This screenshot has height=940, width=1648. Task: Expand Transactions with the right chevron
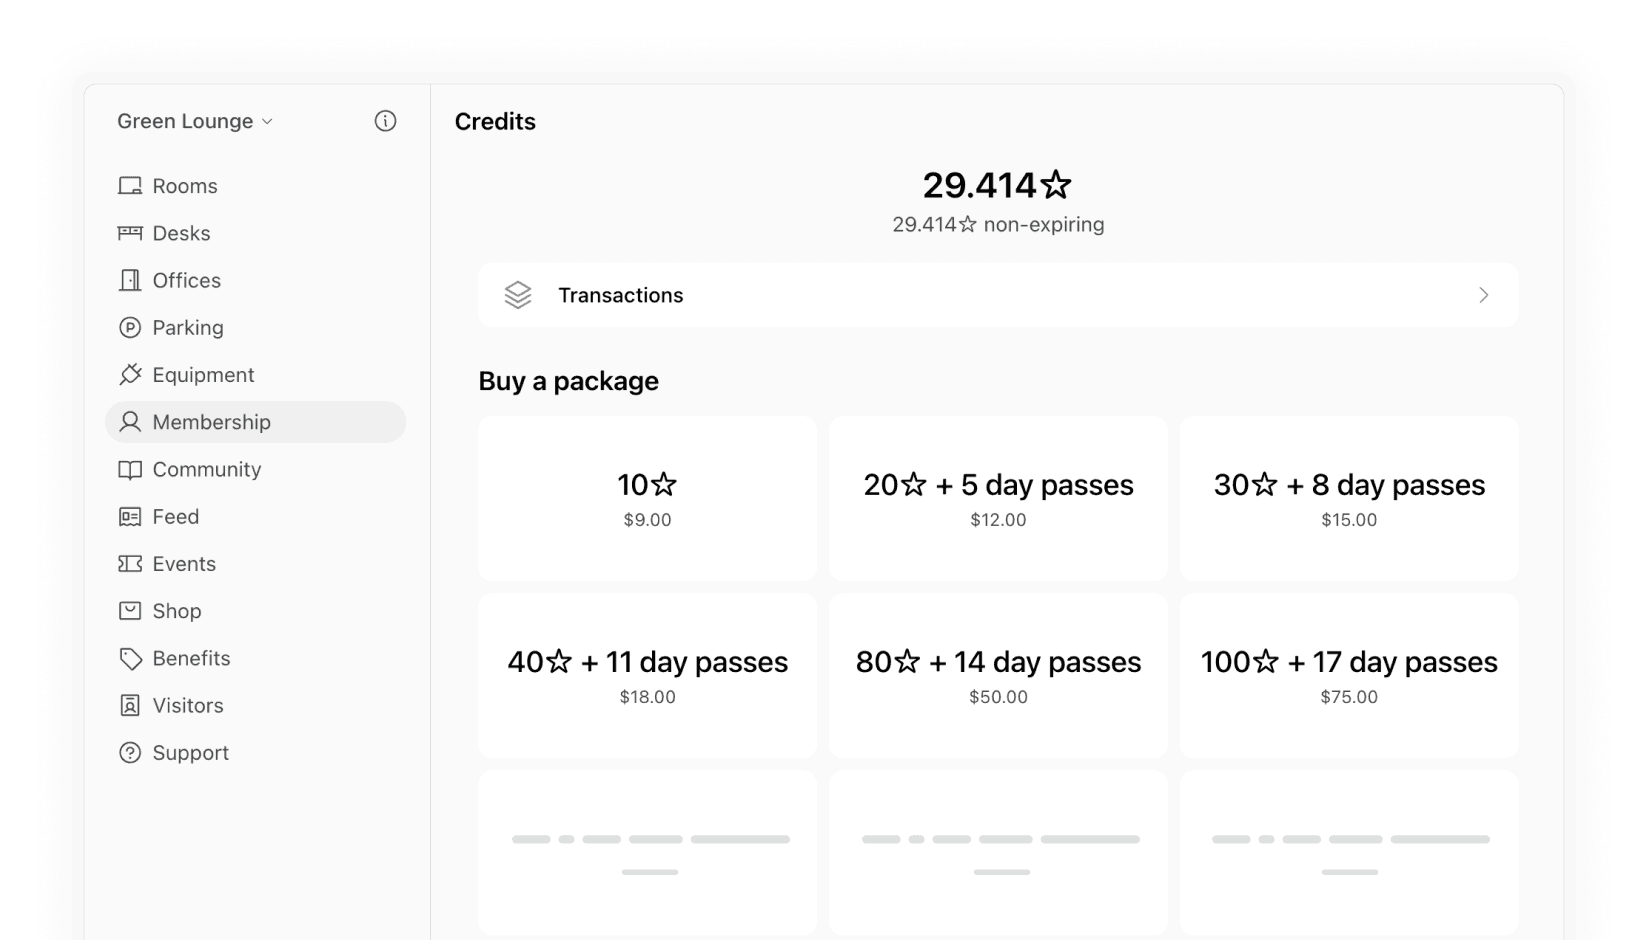coord(1484,295)
